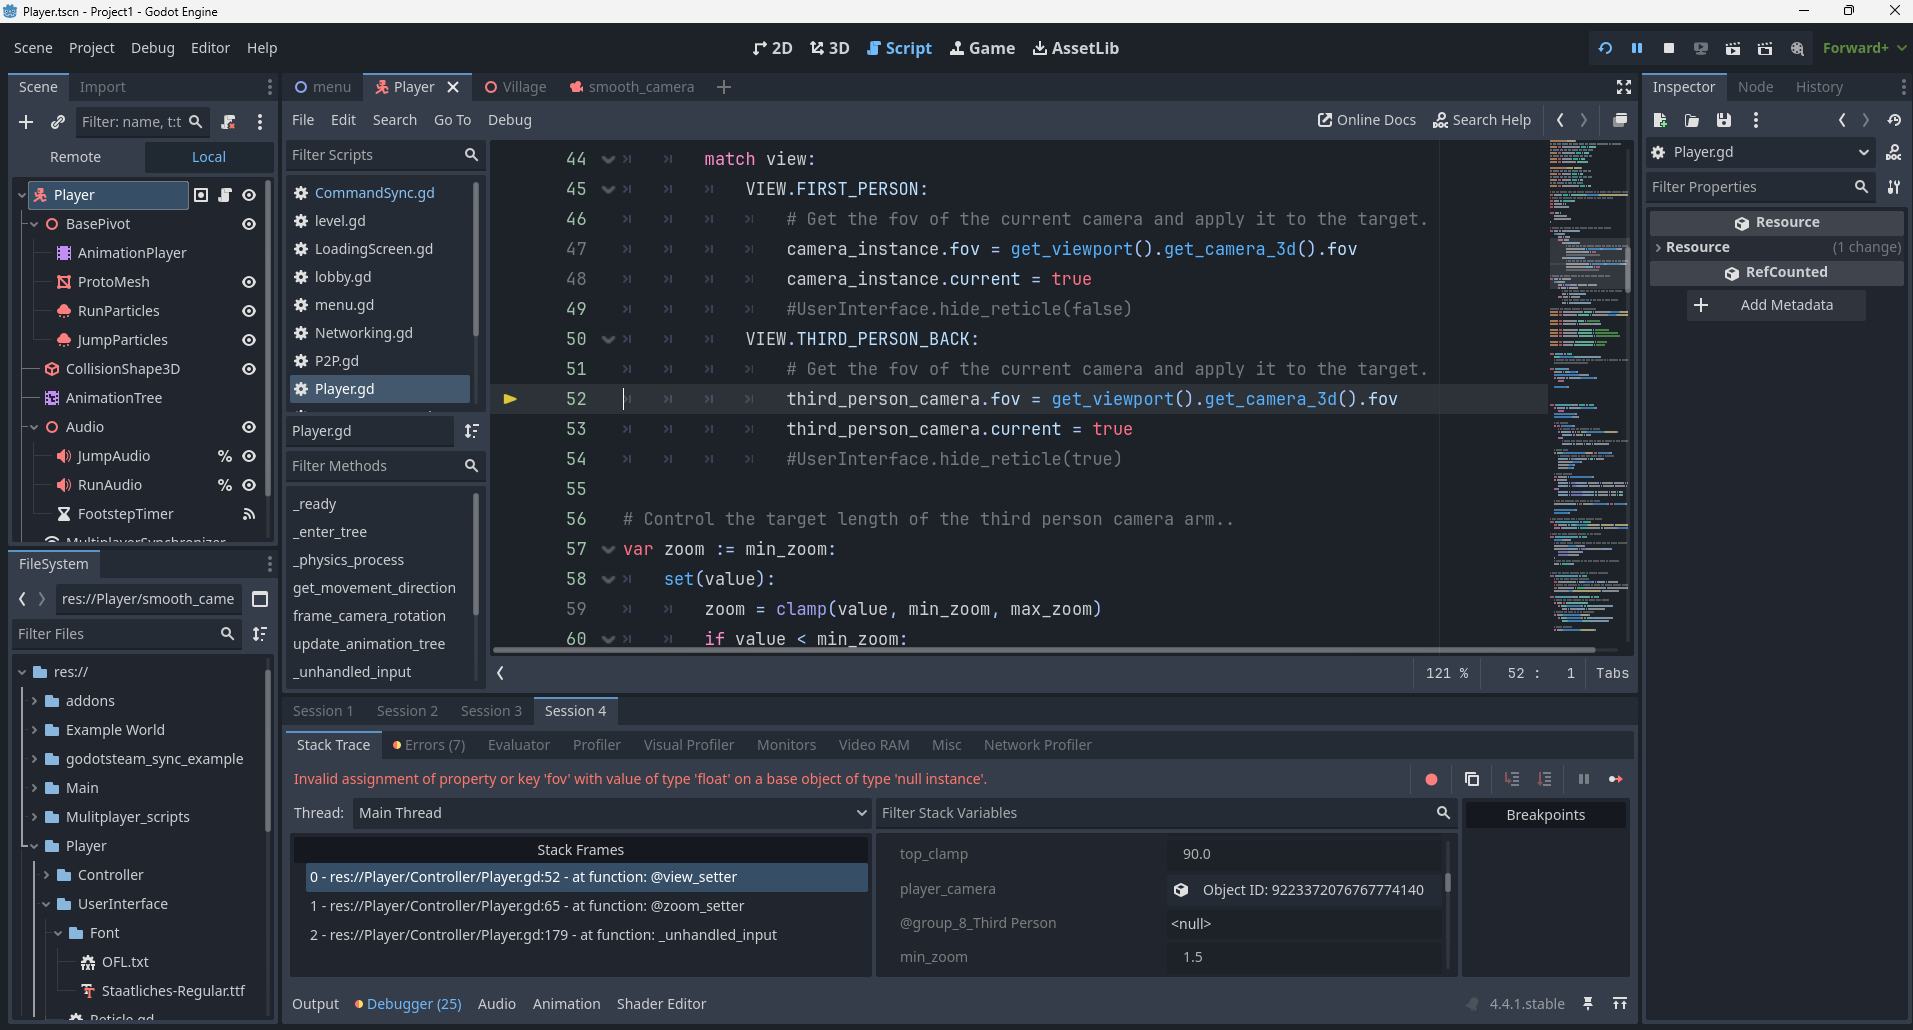
Task: Toggle the JumpAudio visibility eye
Action: tap(247, 456)
